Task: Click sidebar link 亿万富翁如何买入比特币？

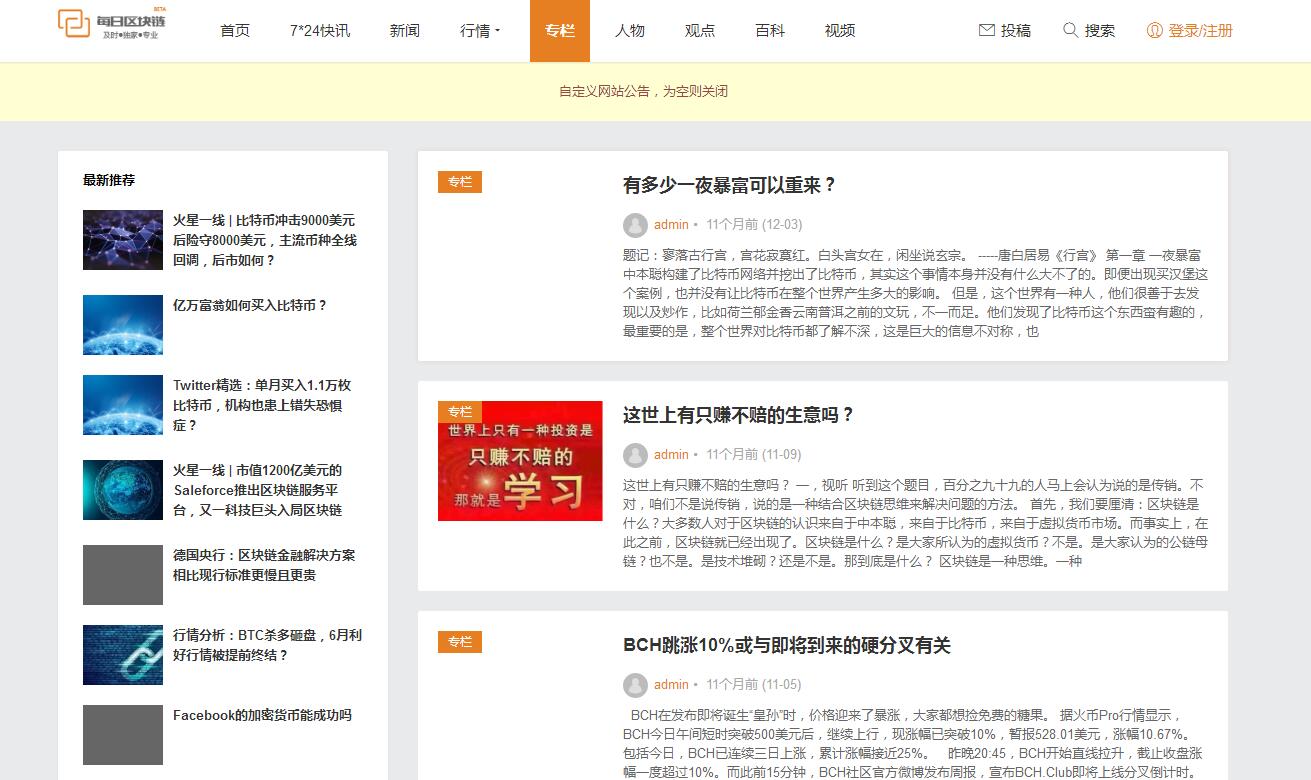Action: (250, 305)
